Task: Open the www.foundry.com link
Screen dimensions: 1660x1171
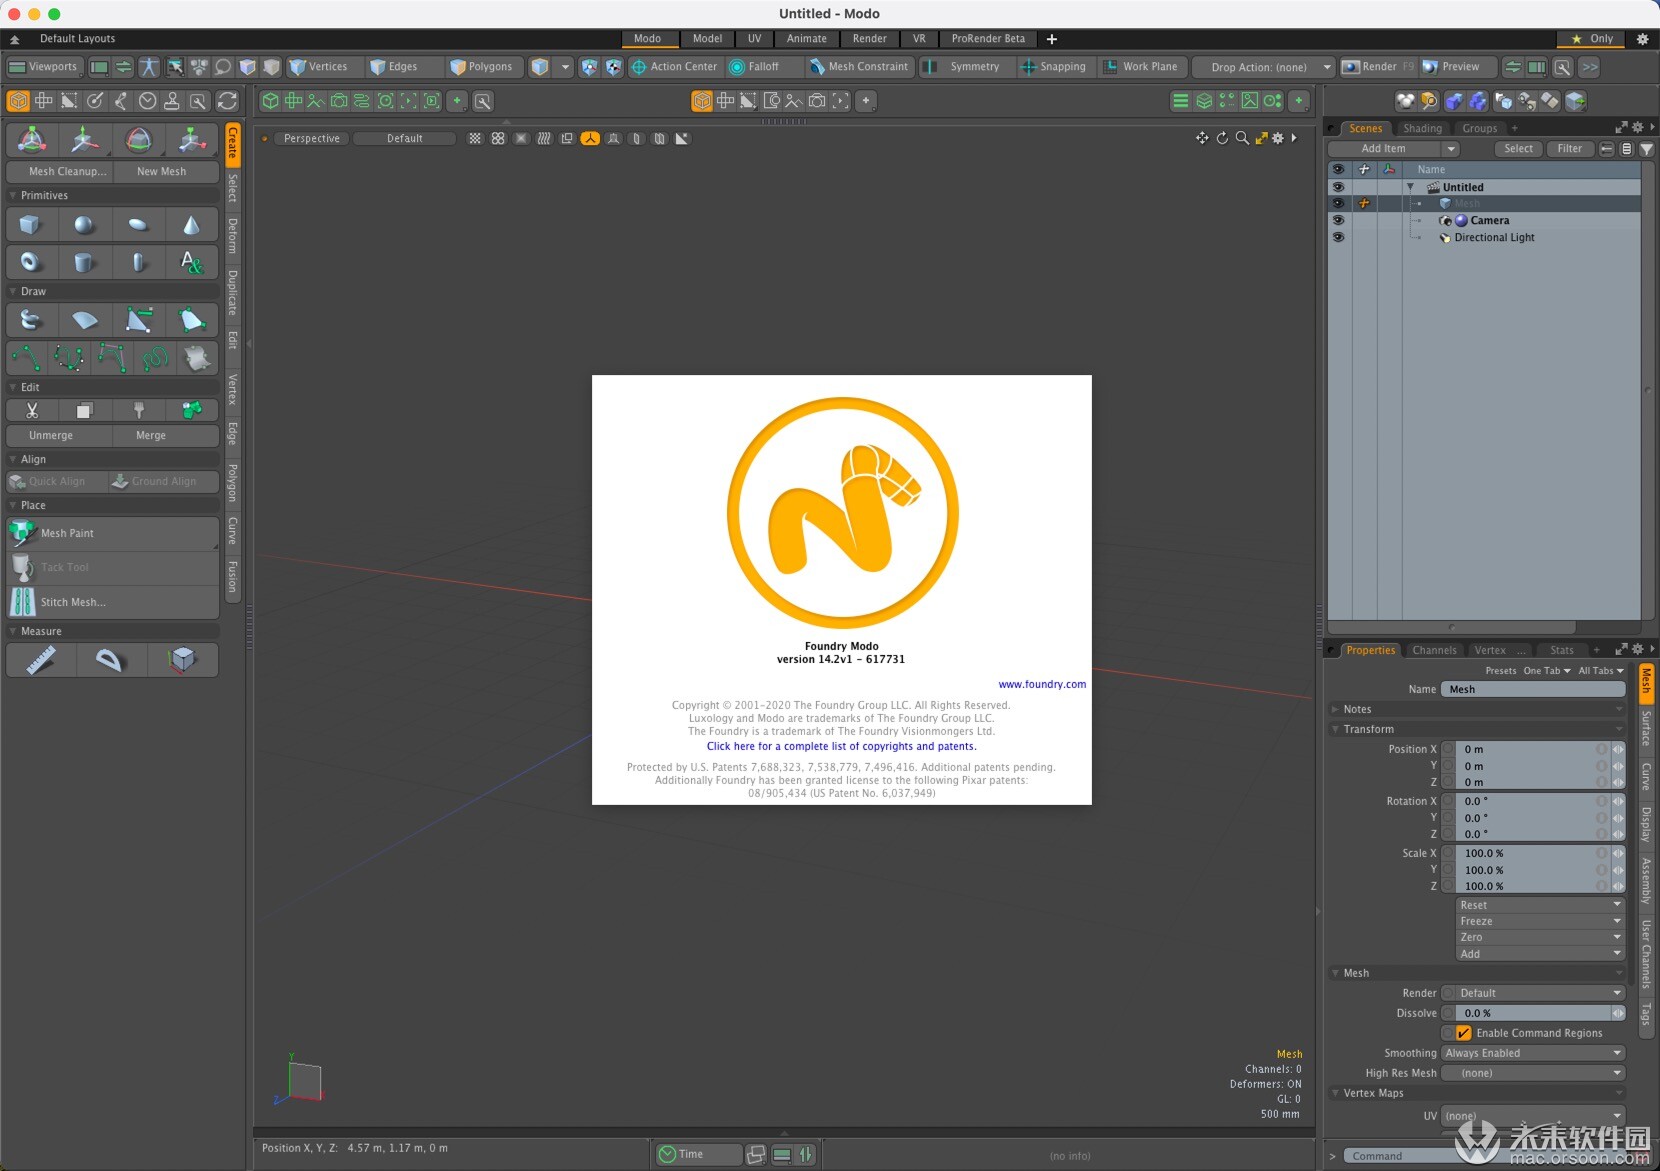Action: coord(1042,684)
